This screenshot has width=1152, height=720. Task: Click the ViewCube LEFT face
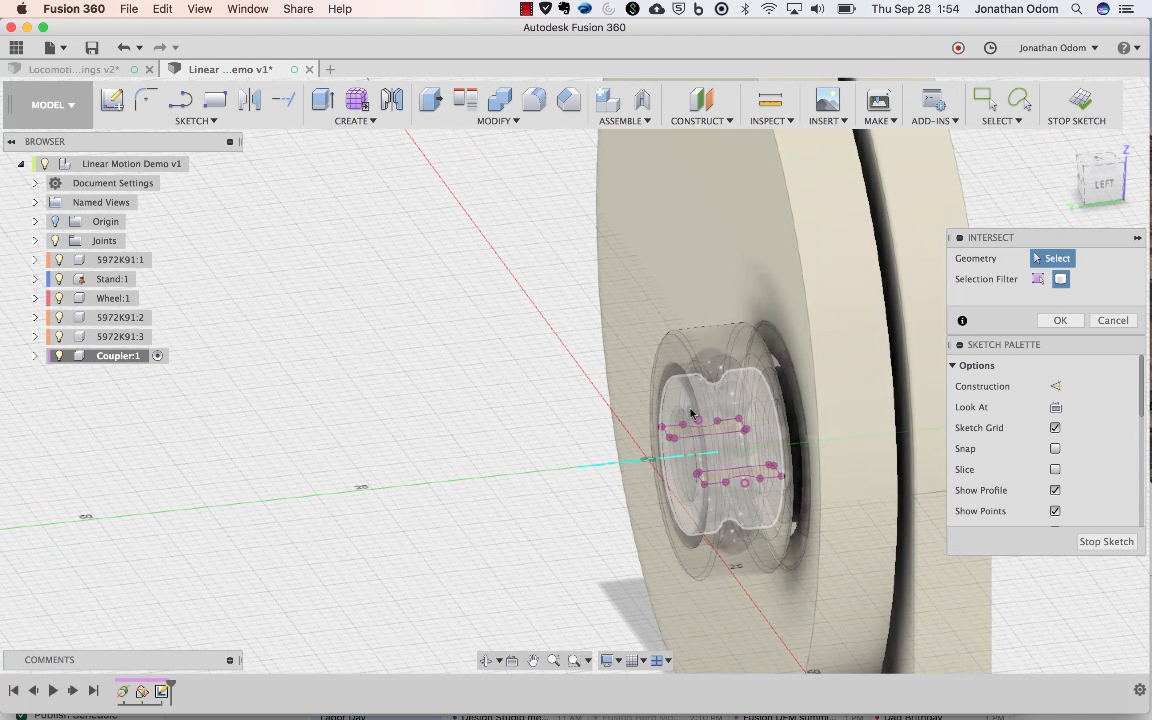(1103, 184)
